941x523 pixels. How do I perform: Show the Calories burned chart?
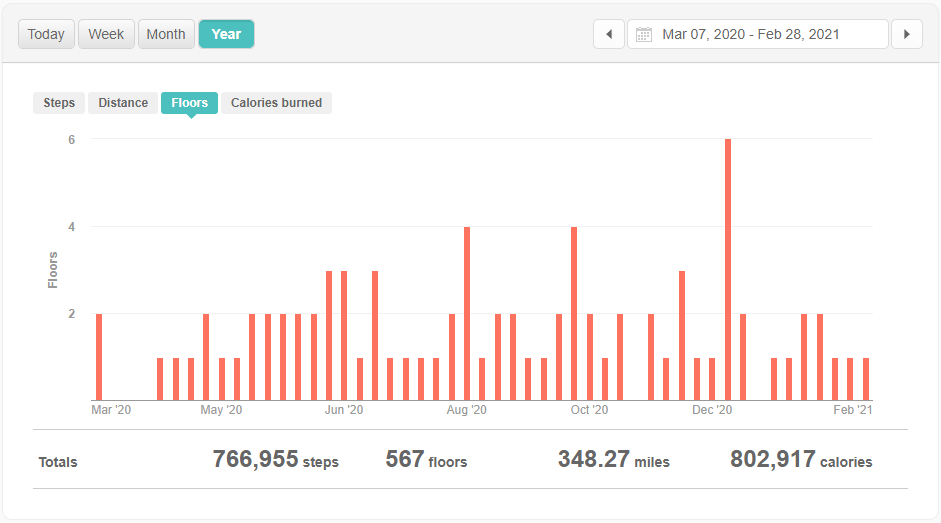point(276,103)
